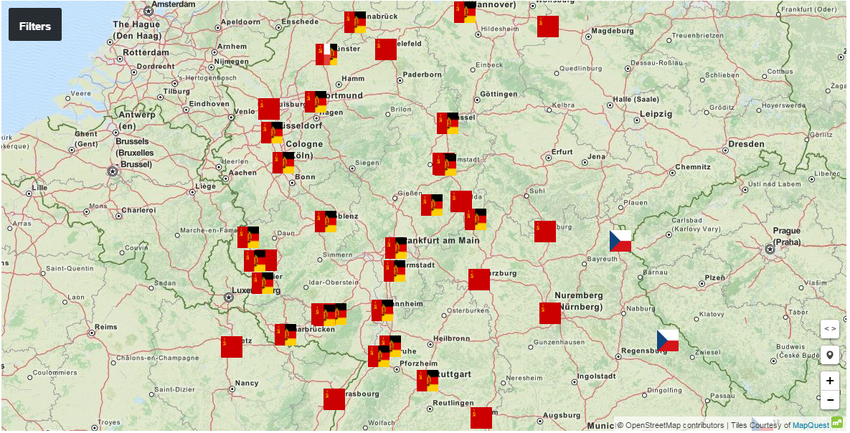Select the flag marker at Düsseldorf
This screenshot has height=433, width=850.
point(272,132)
